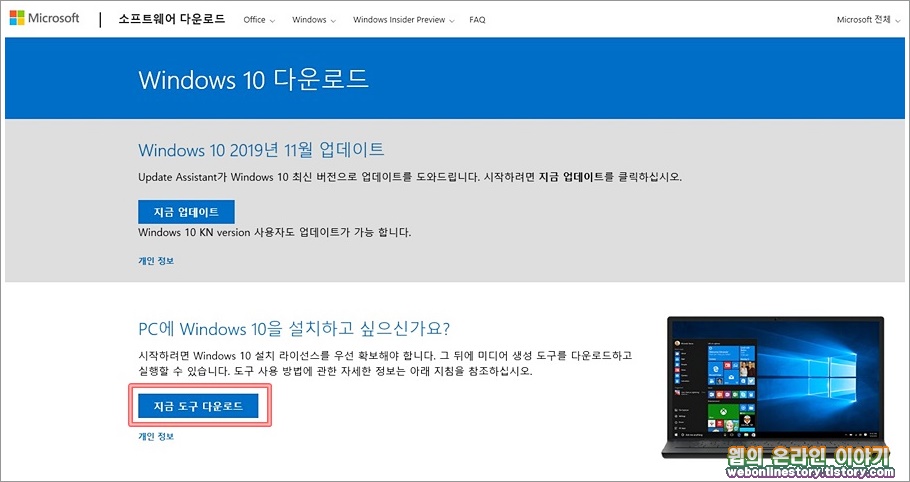The image size is (910, 482).
Task: Click the Windows 10 다운로드 heading
Action: point(253,79)
